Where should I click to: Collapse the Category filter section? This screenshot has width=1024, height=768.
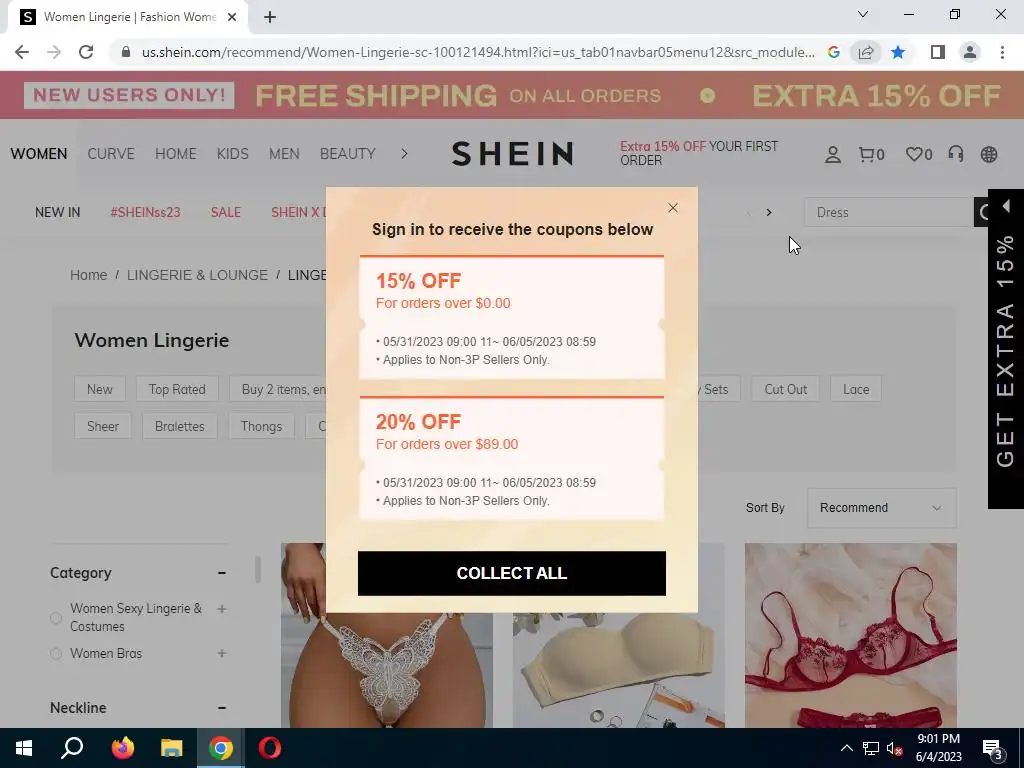click(222, 573)
